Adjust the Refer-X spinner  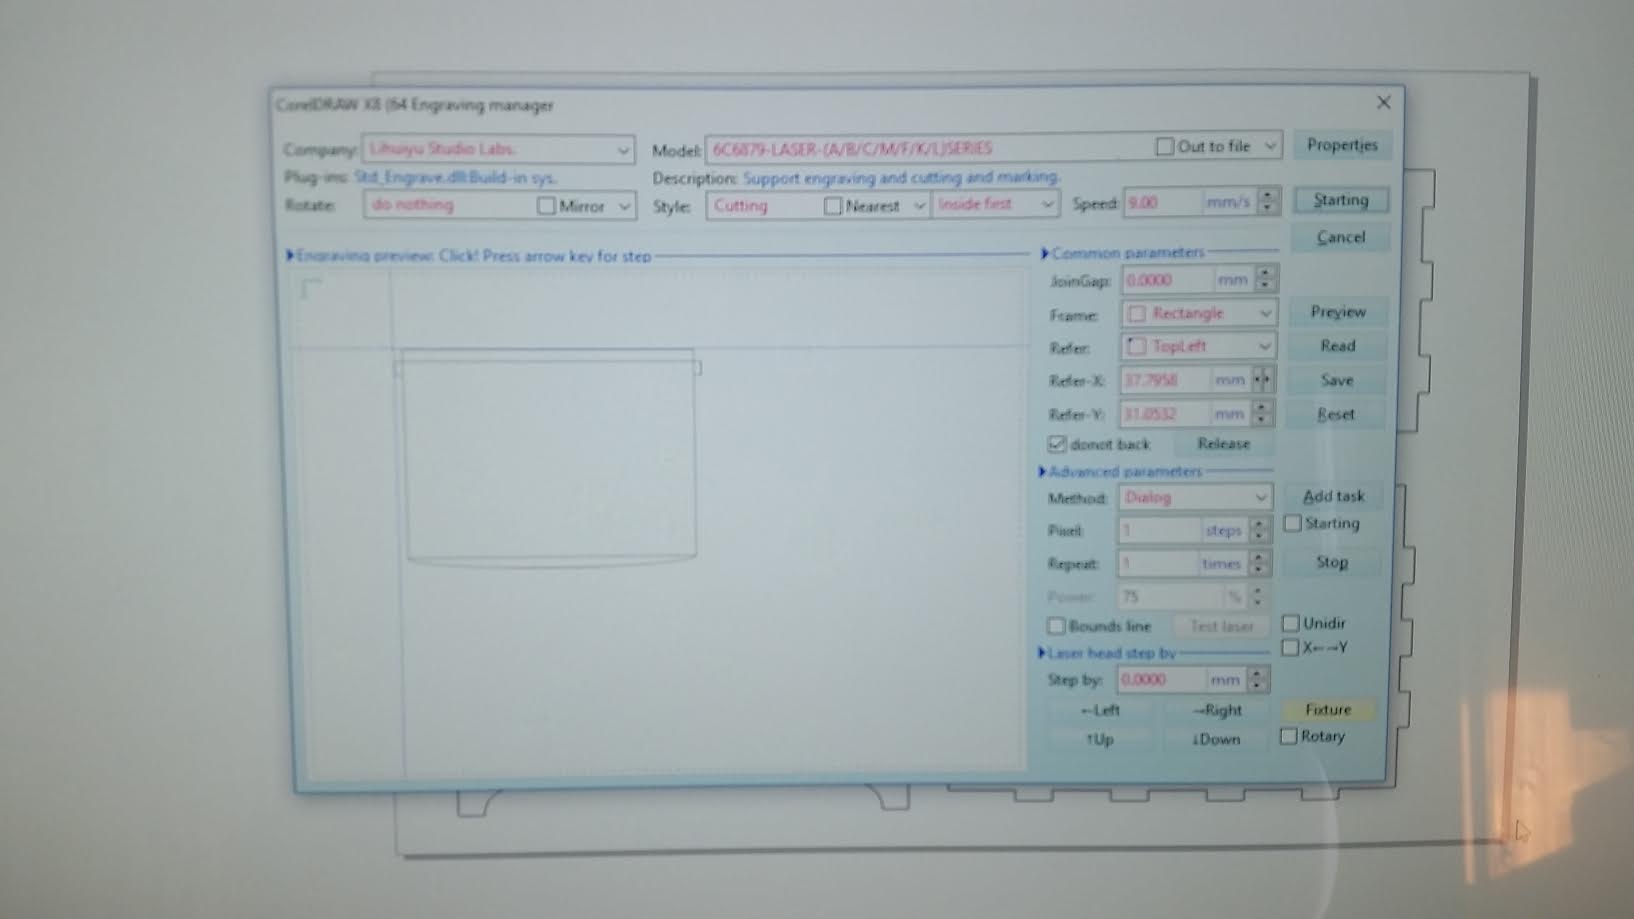coord(1262,380)
